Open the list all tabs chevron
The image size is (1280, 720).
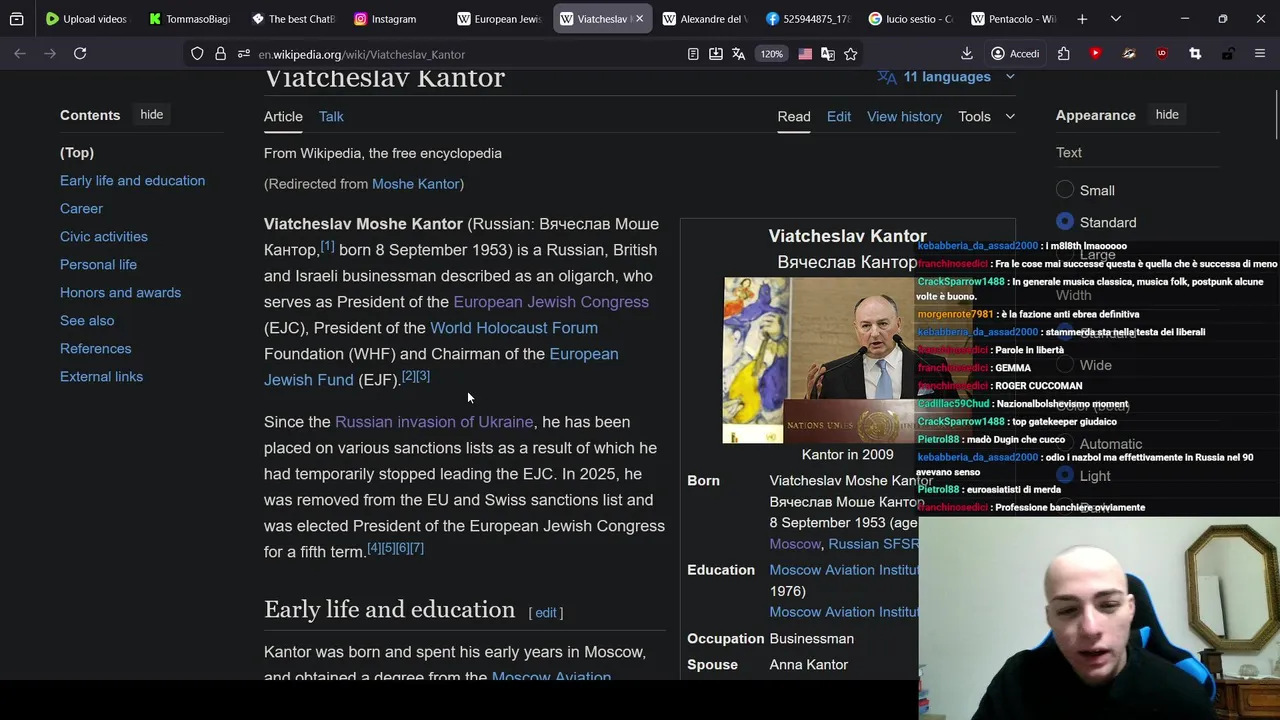click(1116, 19)
